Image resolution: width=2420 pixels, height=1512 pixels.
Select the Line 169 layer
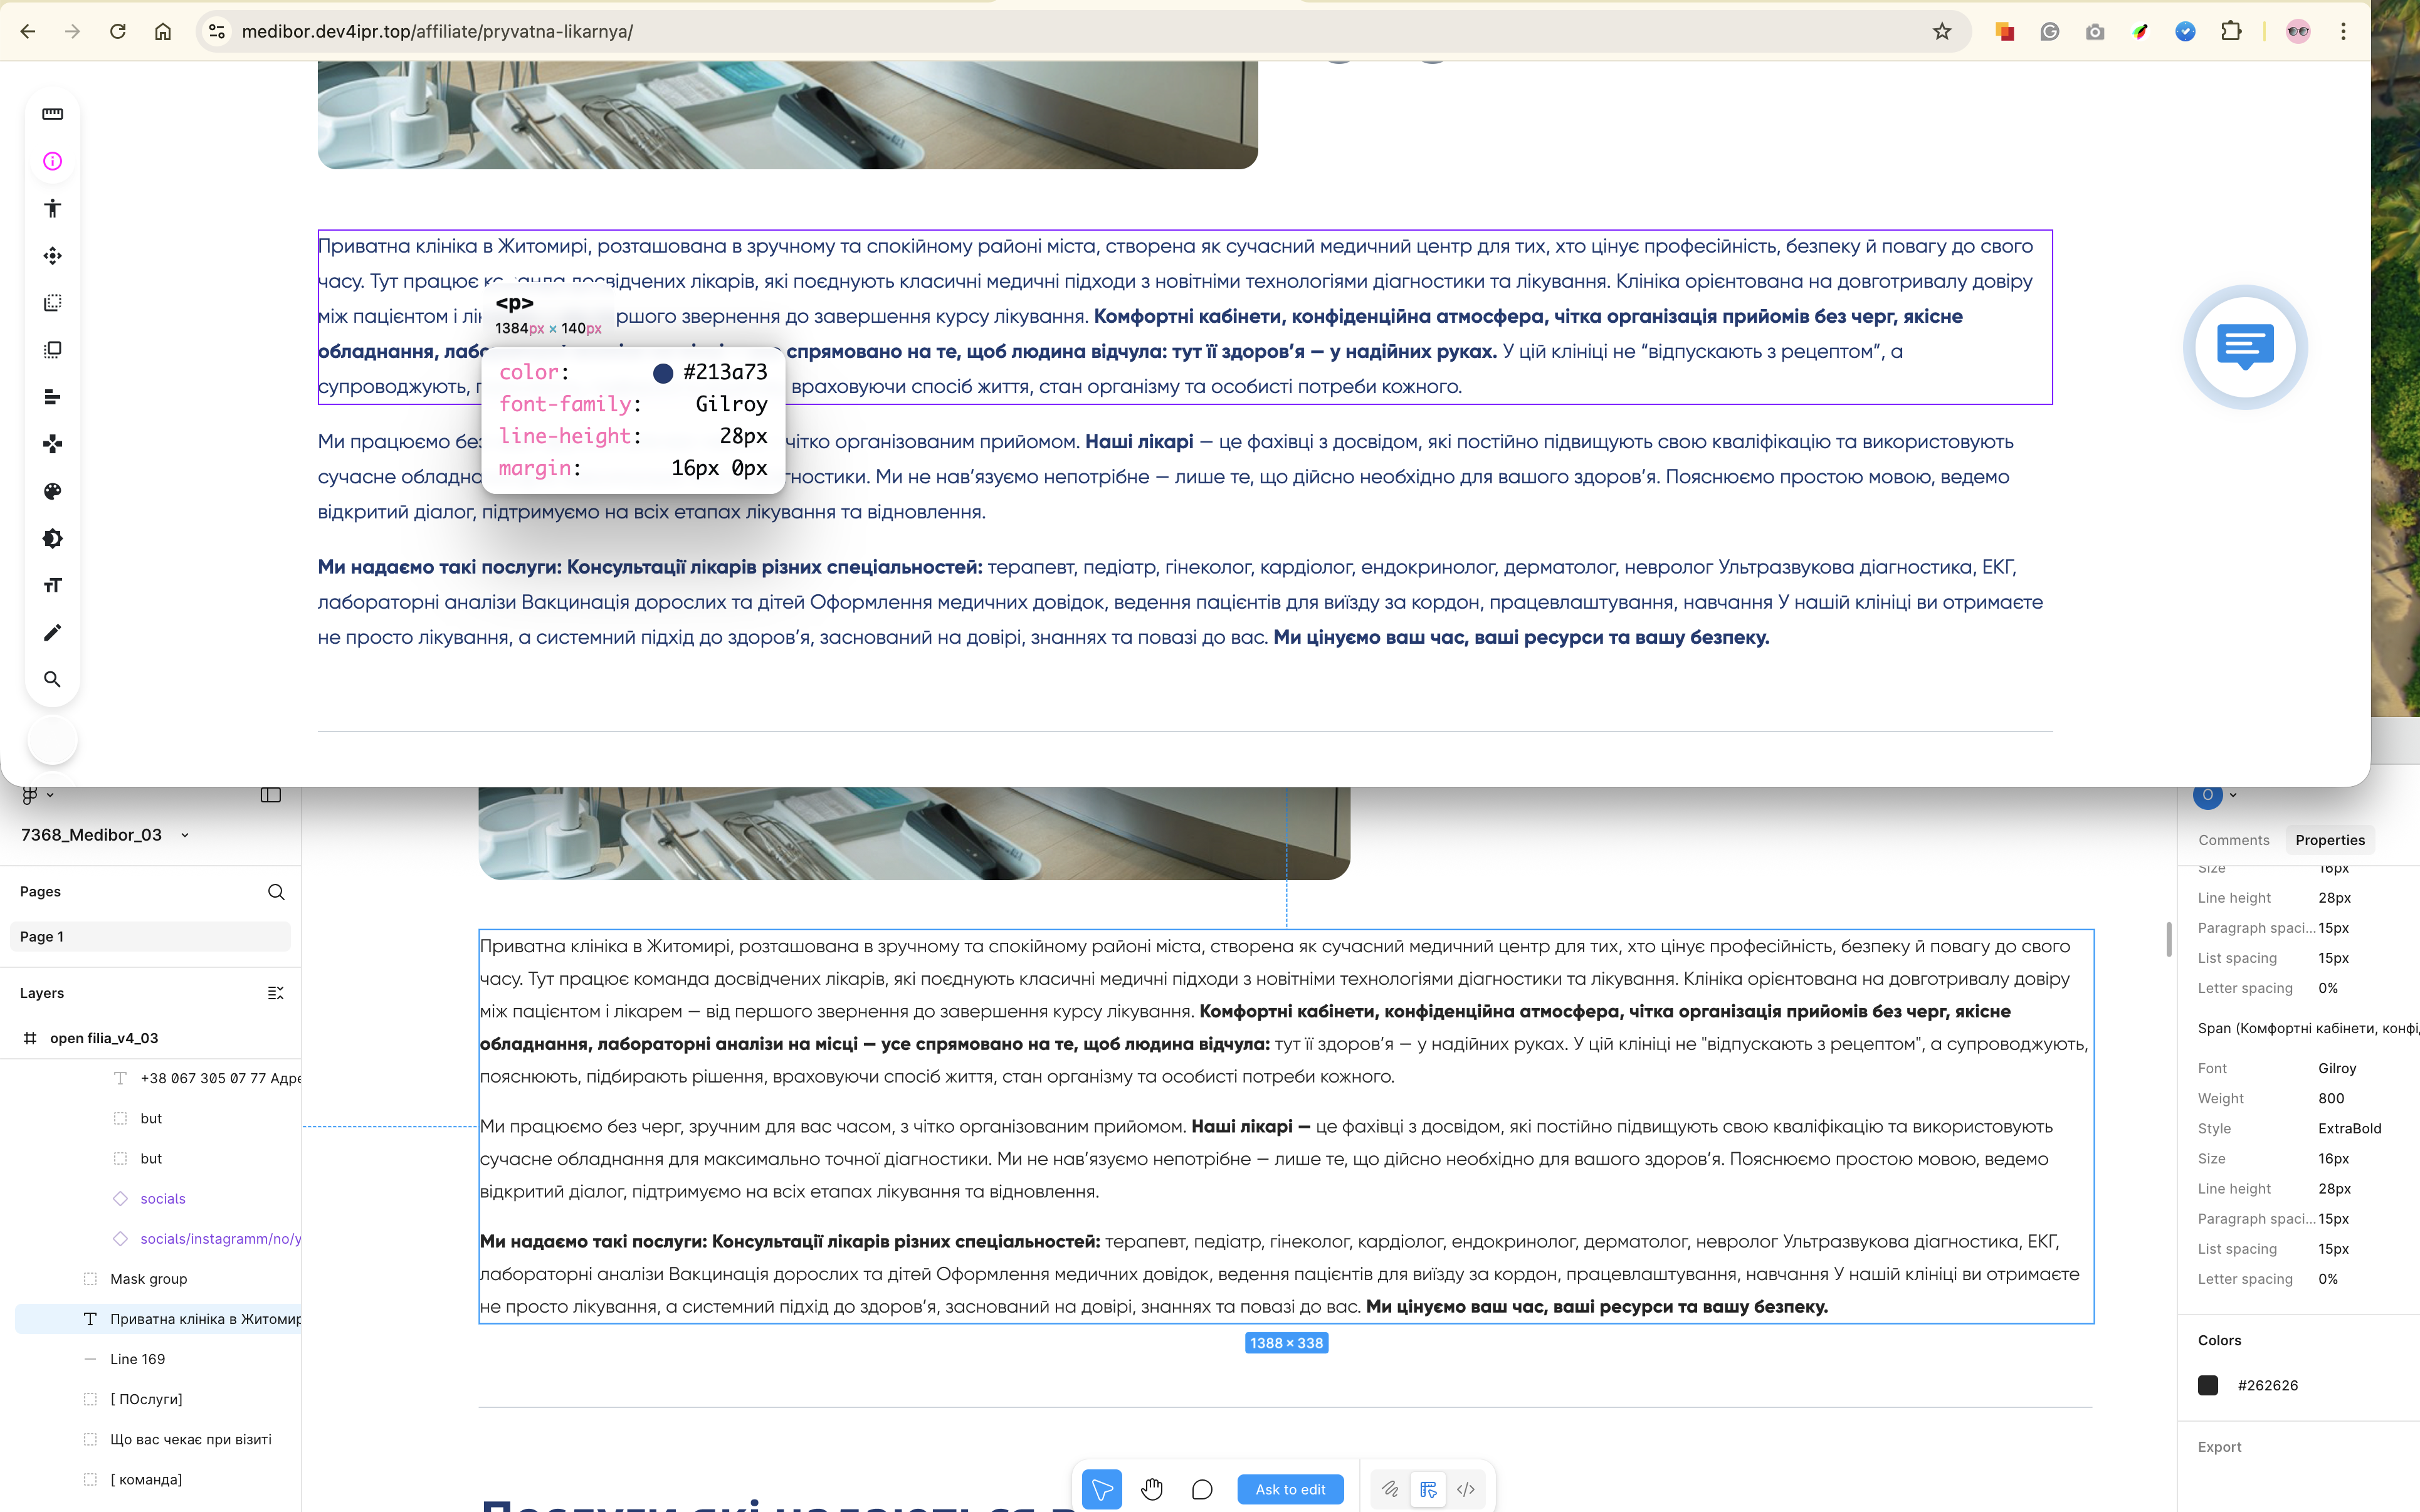137,1359
